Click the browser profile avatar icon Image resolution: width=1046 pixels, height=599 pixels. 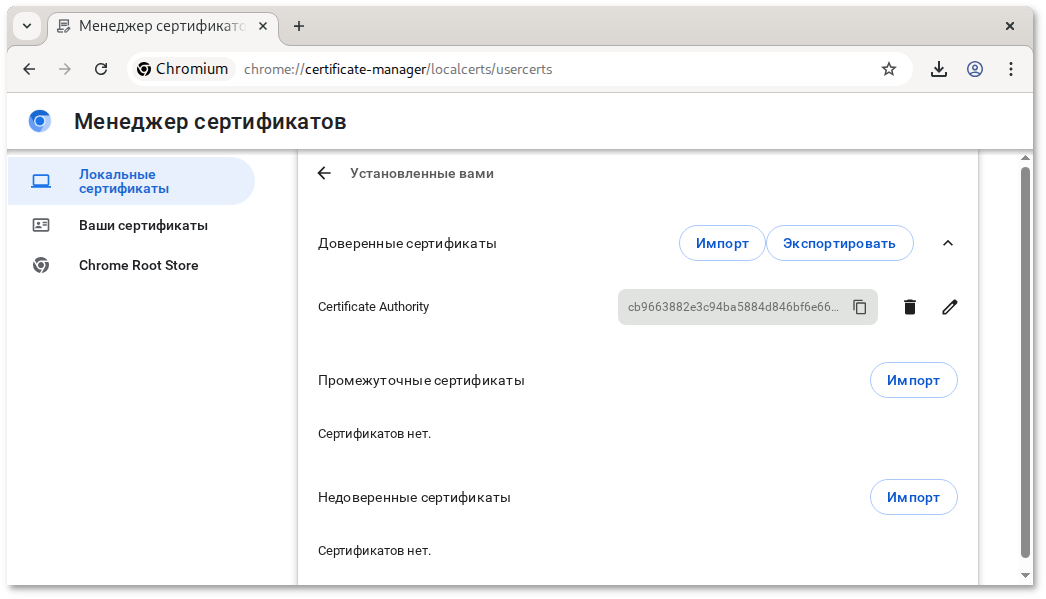click(x=975, y=68)
